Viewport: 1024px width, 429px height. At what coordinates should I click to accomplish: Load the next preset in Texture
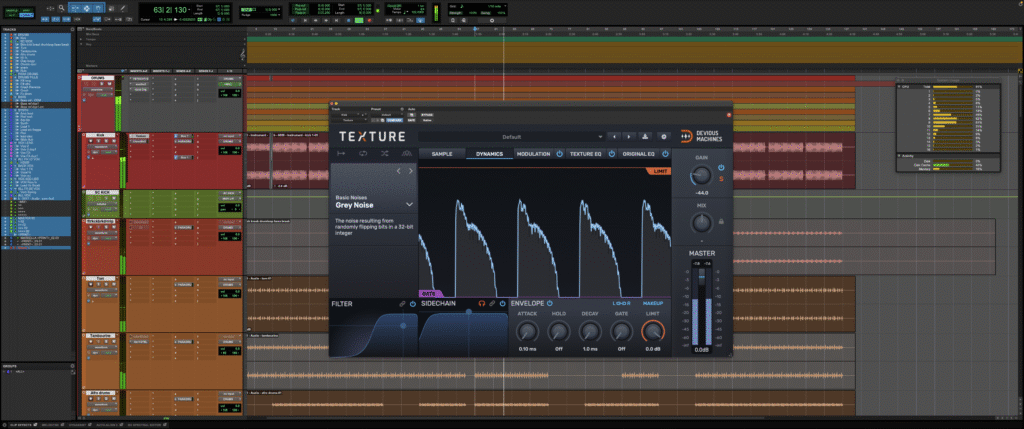[629, 136]
